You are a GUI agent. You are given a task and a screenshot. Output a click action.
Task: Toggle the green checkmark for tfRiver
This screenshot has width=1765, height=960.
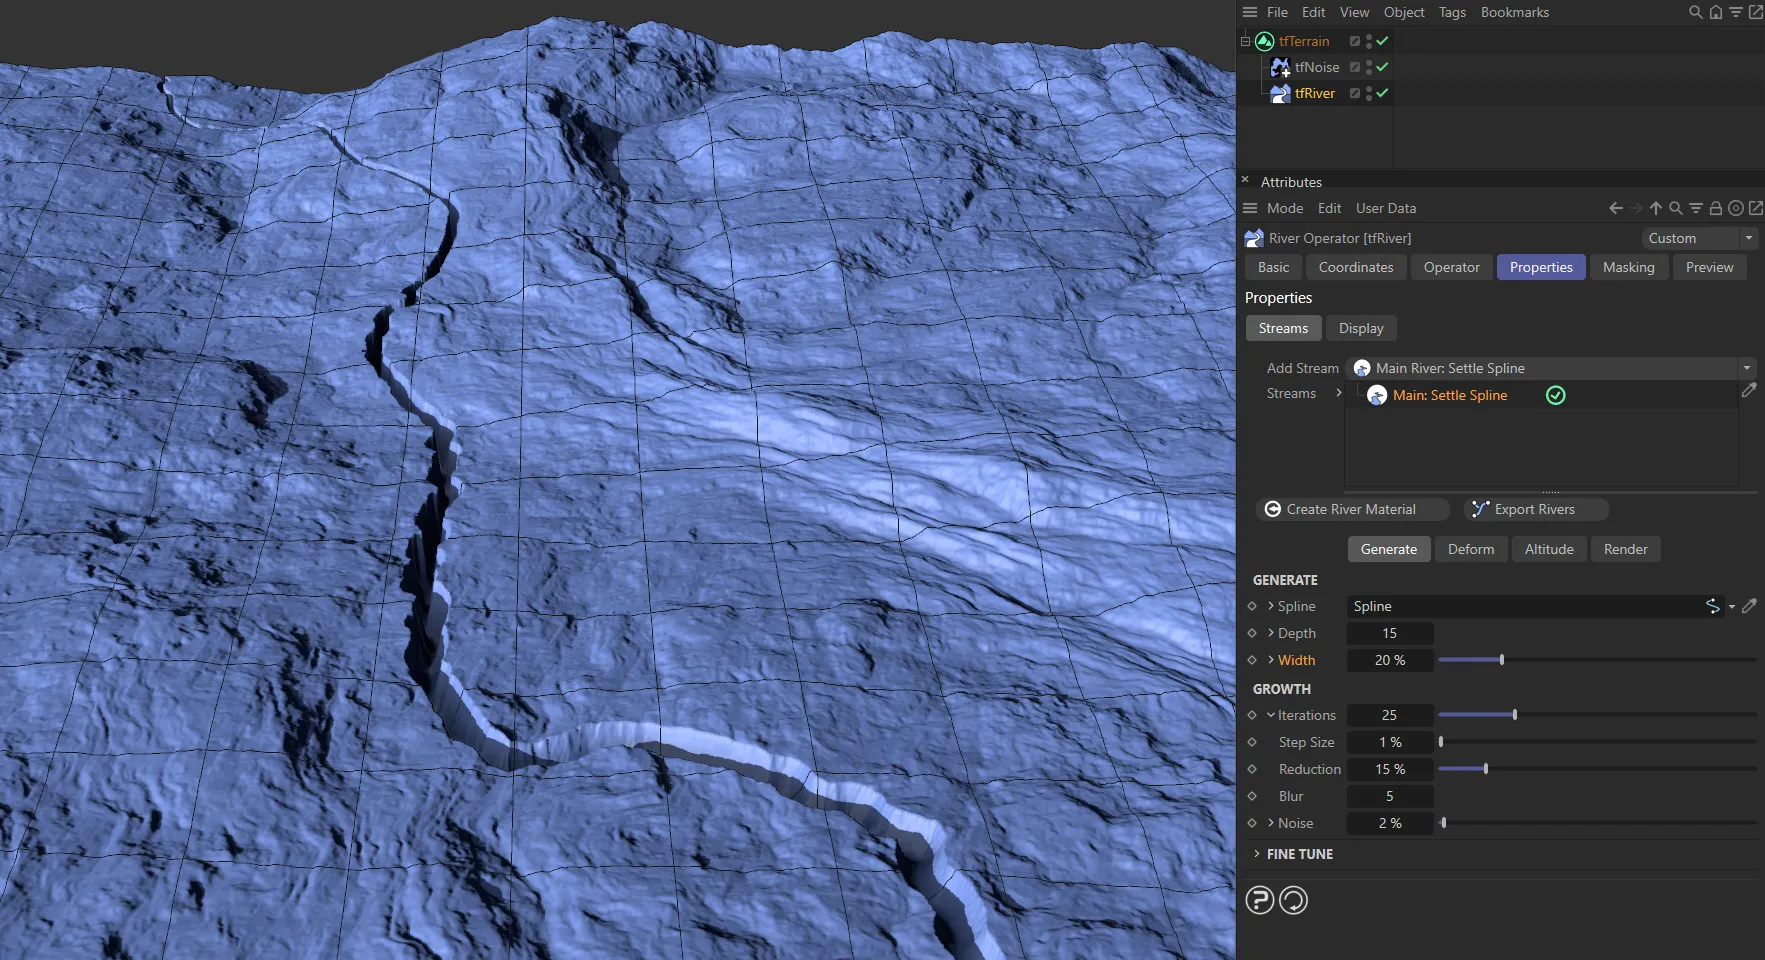coord(1382,93)
